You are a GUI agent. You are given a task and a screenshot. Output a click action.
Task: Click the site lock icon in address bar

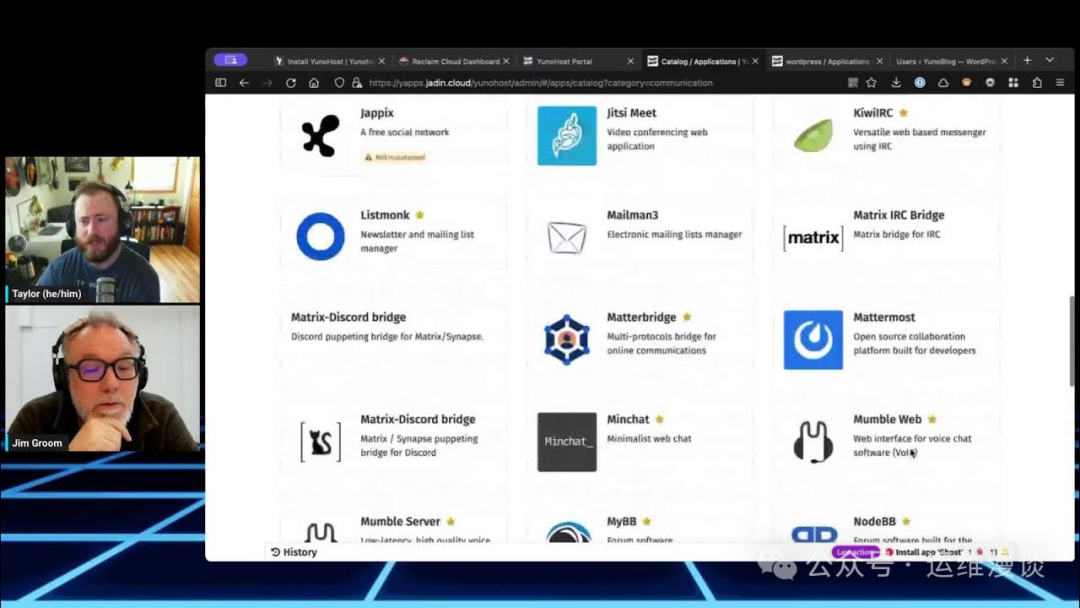[x=357, y=83]
